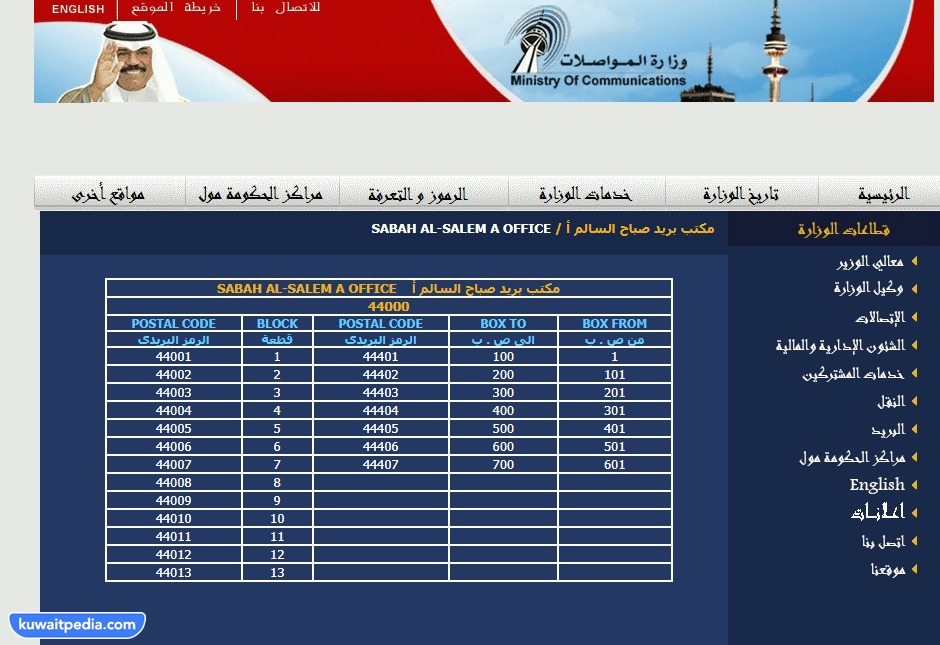The image size is (940, 645).
Task: Open الرموز و التعرفة menu item
Action: tap(418, 194)
